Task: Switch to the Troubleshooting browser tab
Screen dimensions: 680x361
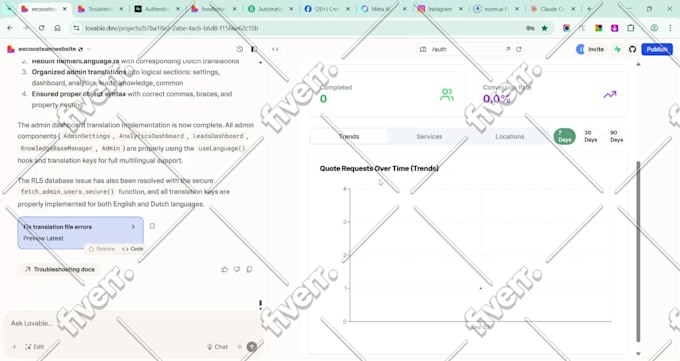Action: [101, 9]
